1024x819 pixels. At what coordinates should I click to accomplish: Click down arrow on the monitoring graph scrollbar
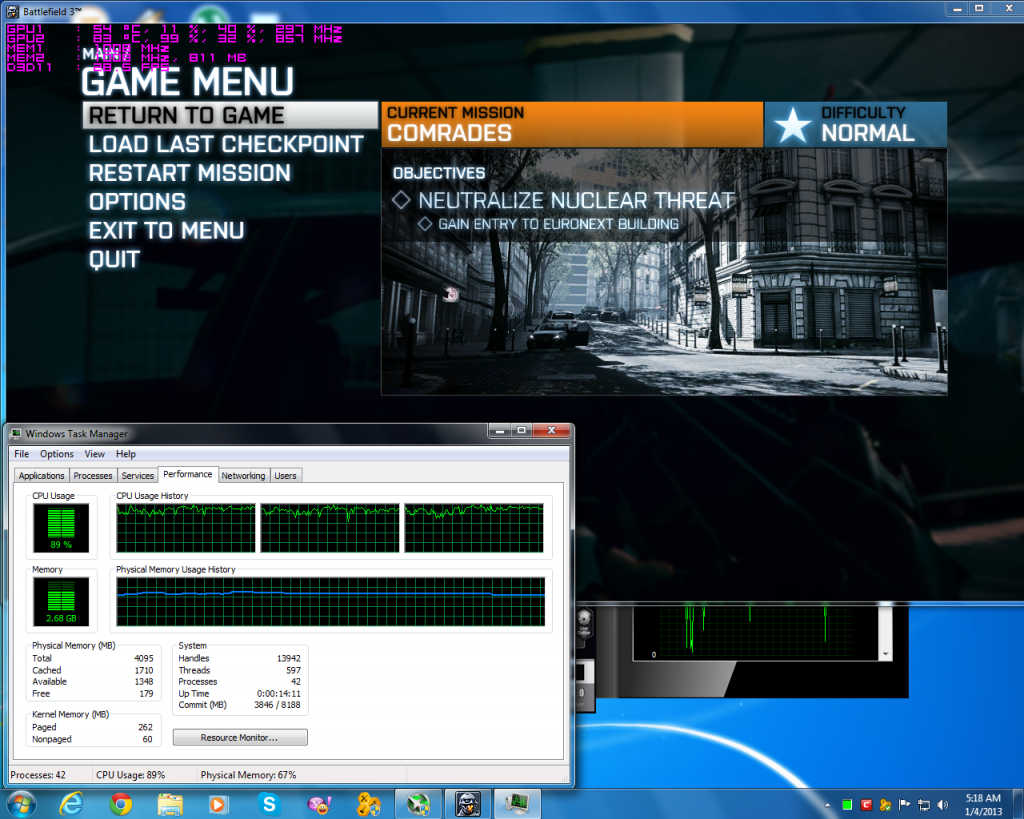click(886, 654)
